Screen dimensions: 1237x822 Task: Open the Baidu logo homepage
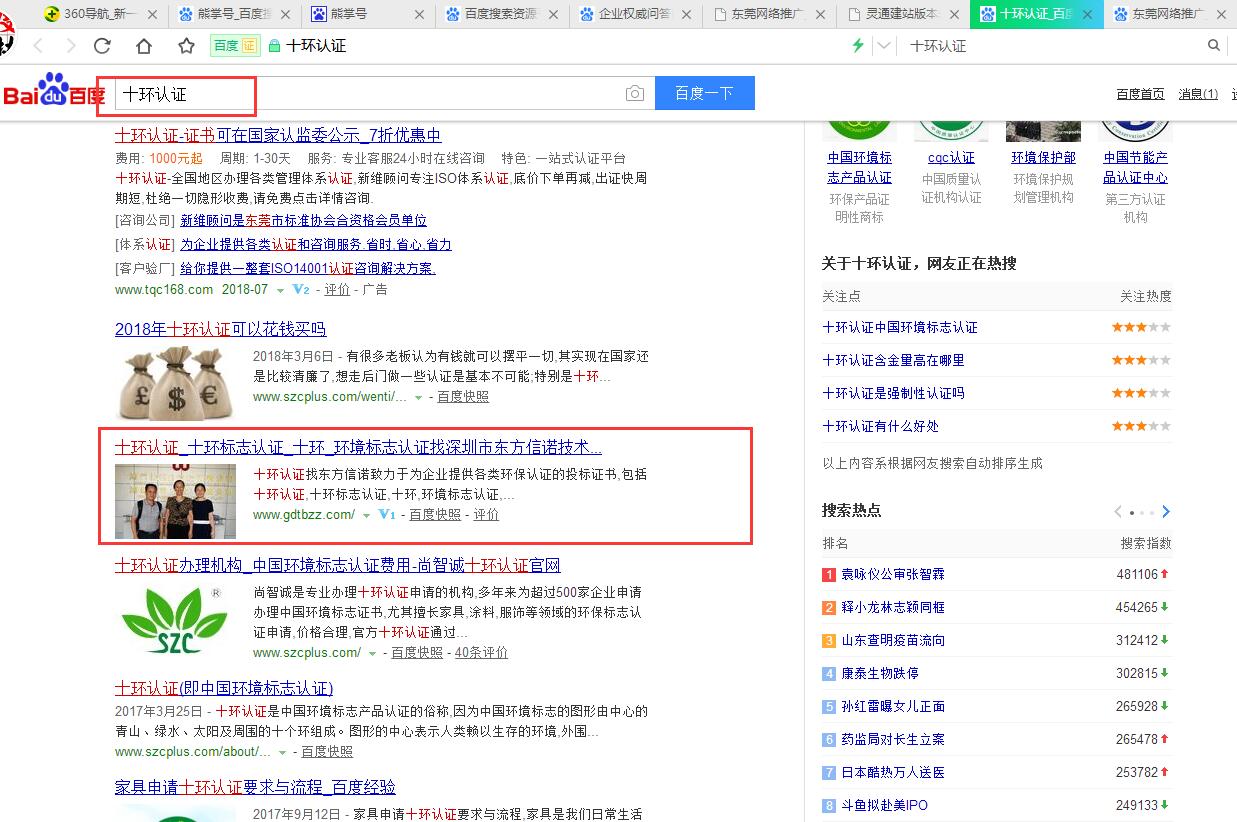54,92
